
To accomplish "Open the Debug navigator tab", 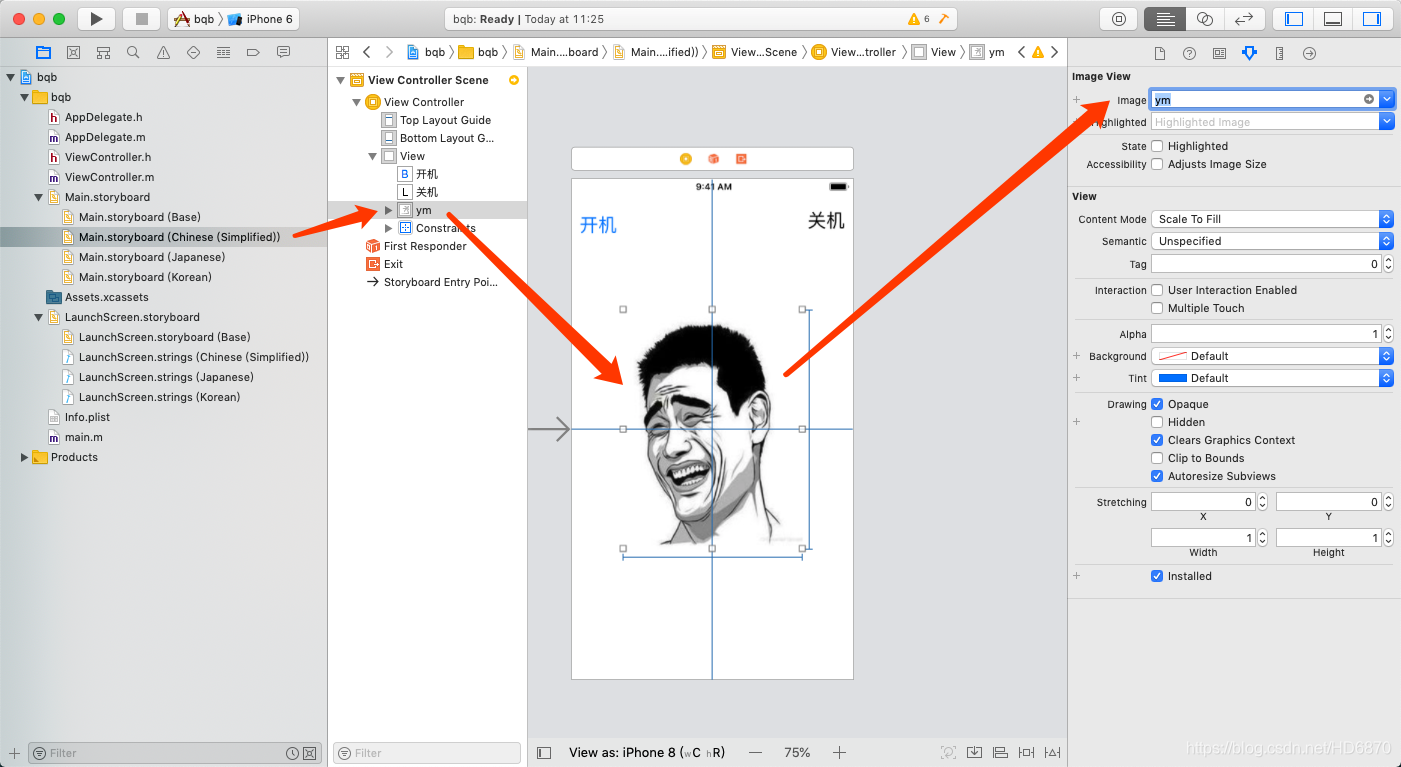I will (x=223, y=52).
